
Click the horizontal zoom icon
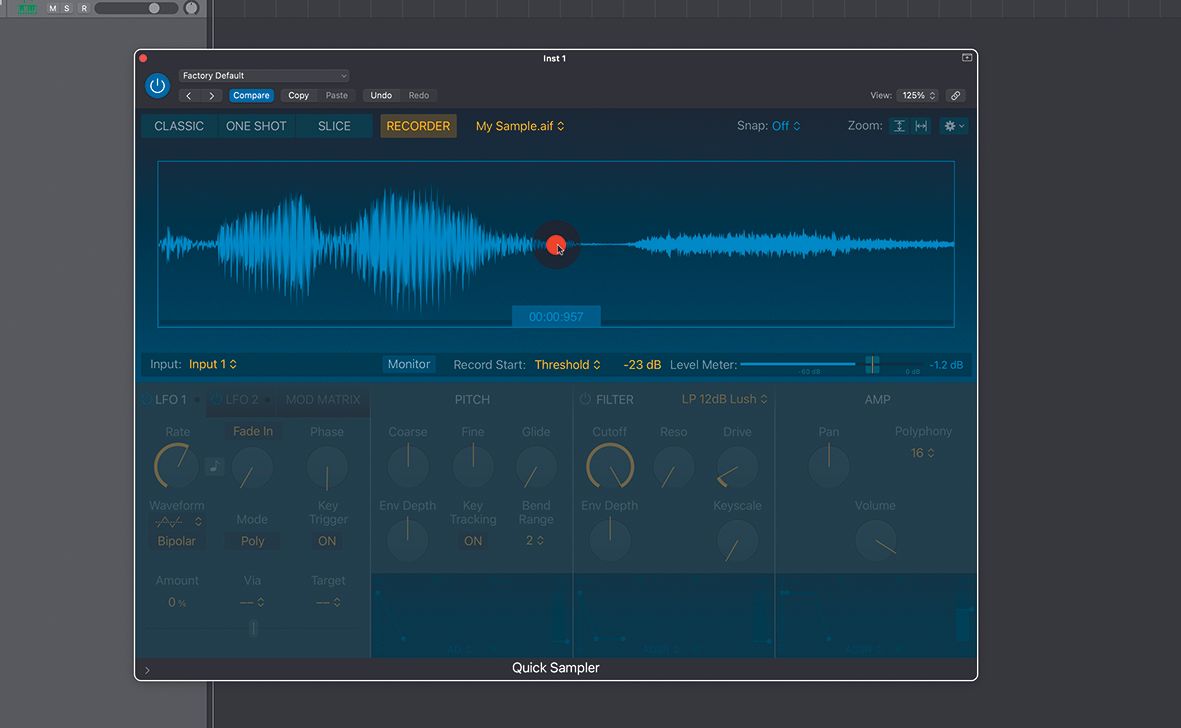[x=921, y=126]
